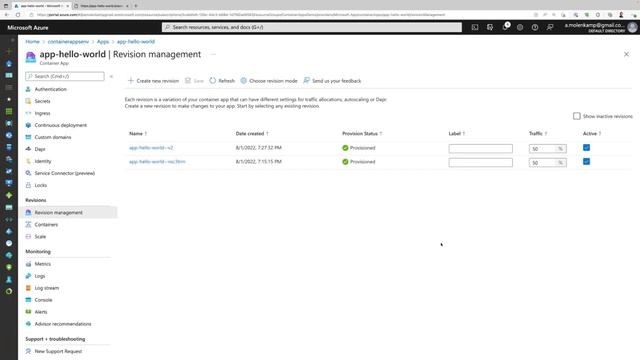640x360 pixels.
Task: Open Metrics under Monitoring
Action: [42, 264]
